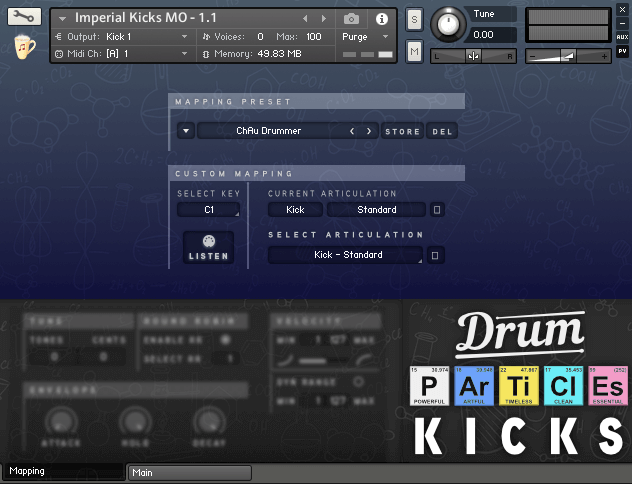Go to next mapping preset
The height and width of the screenshot is (484, 632).
point(369,131)
